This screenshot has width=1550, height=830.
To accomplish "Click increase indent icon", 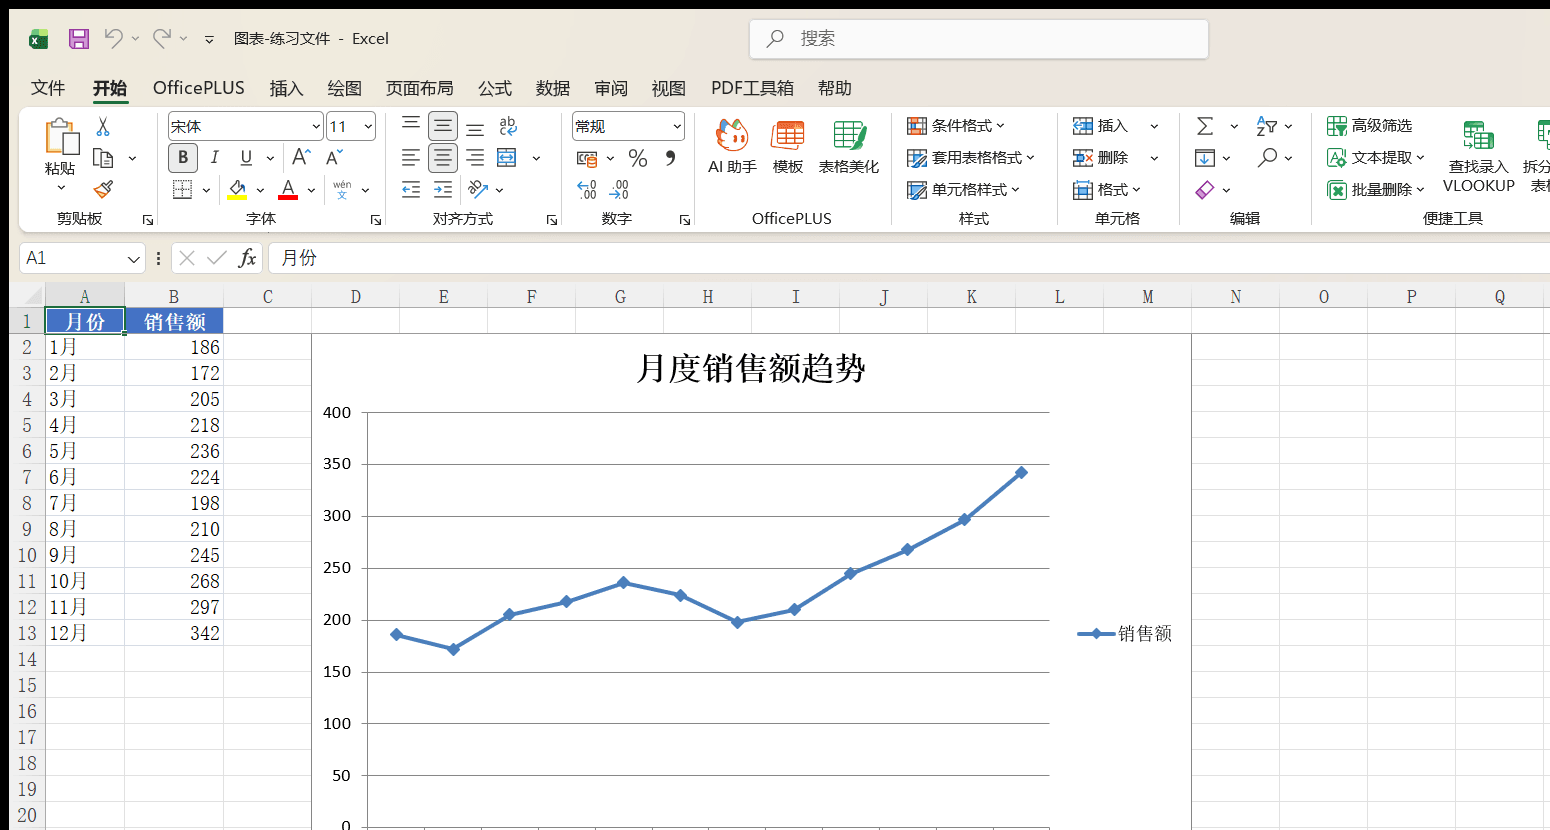I will pyautogui.click(x=443, y=189).
